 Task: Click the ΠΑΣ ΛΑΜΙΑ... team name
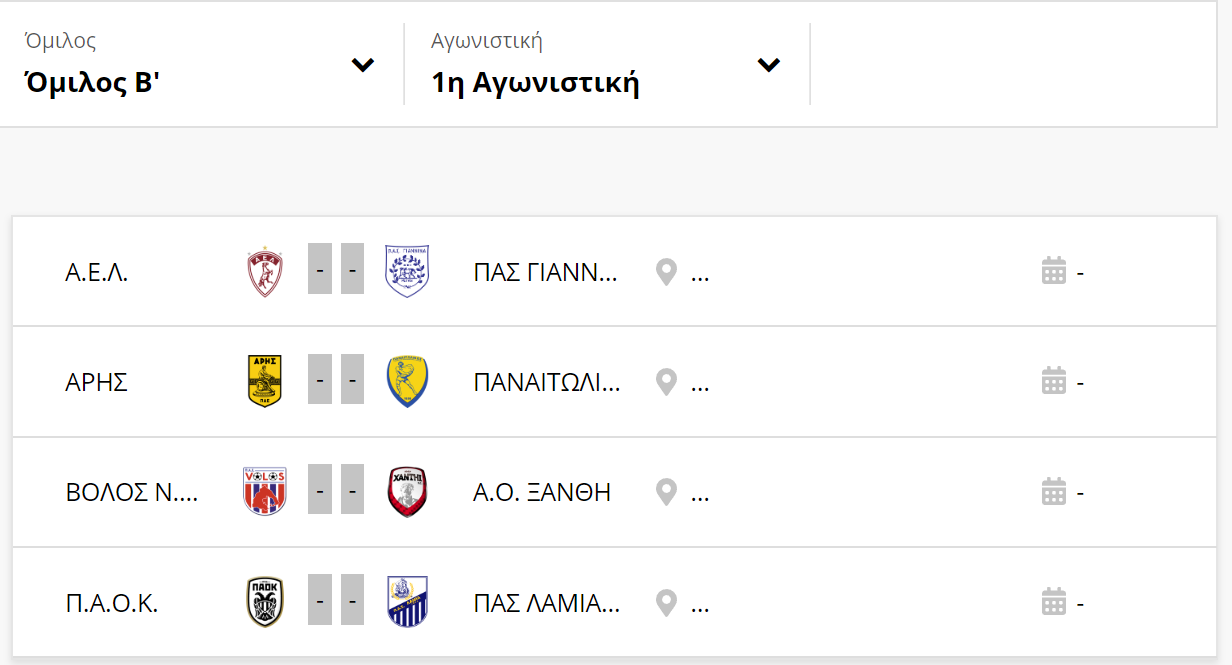click(547, 603)
